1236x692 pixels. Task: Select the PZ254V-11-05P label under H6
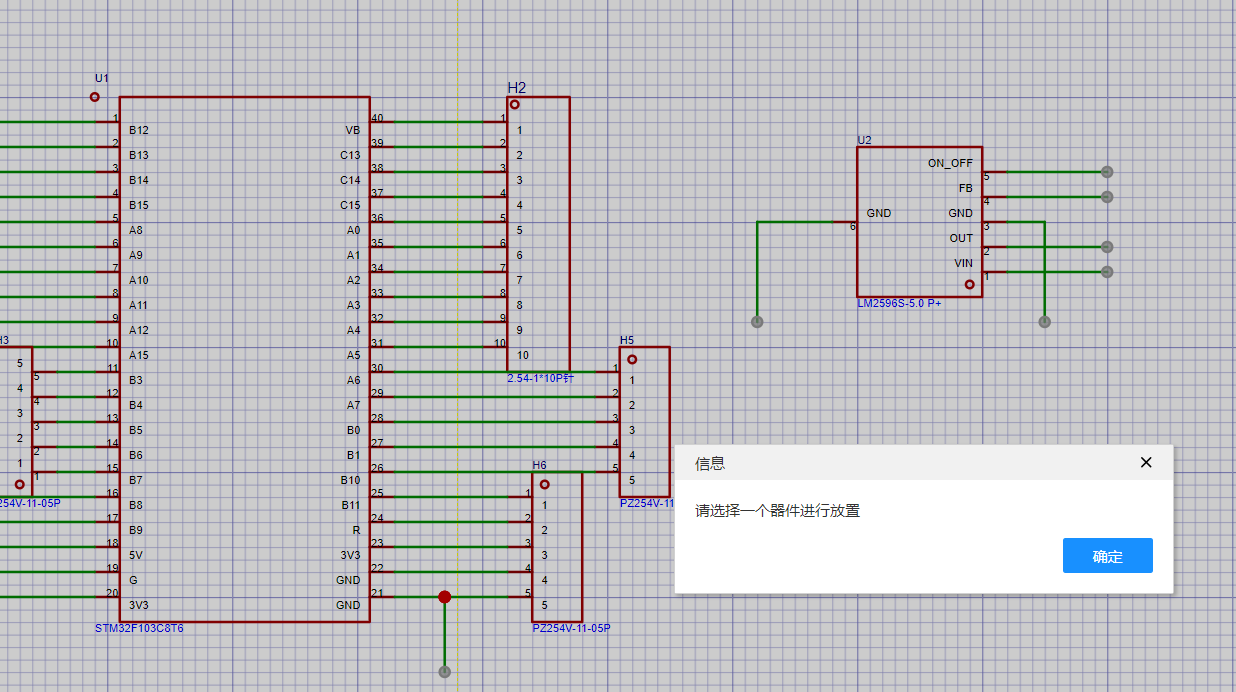tap(571, 629)
